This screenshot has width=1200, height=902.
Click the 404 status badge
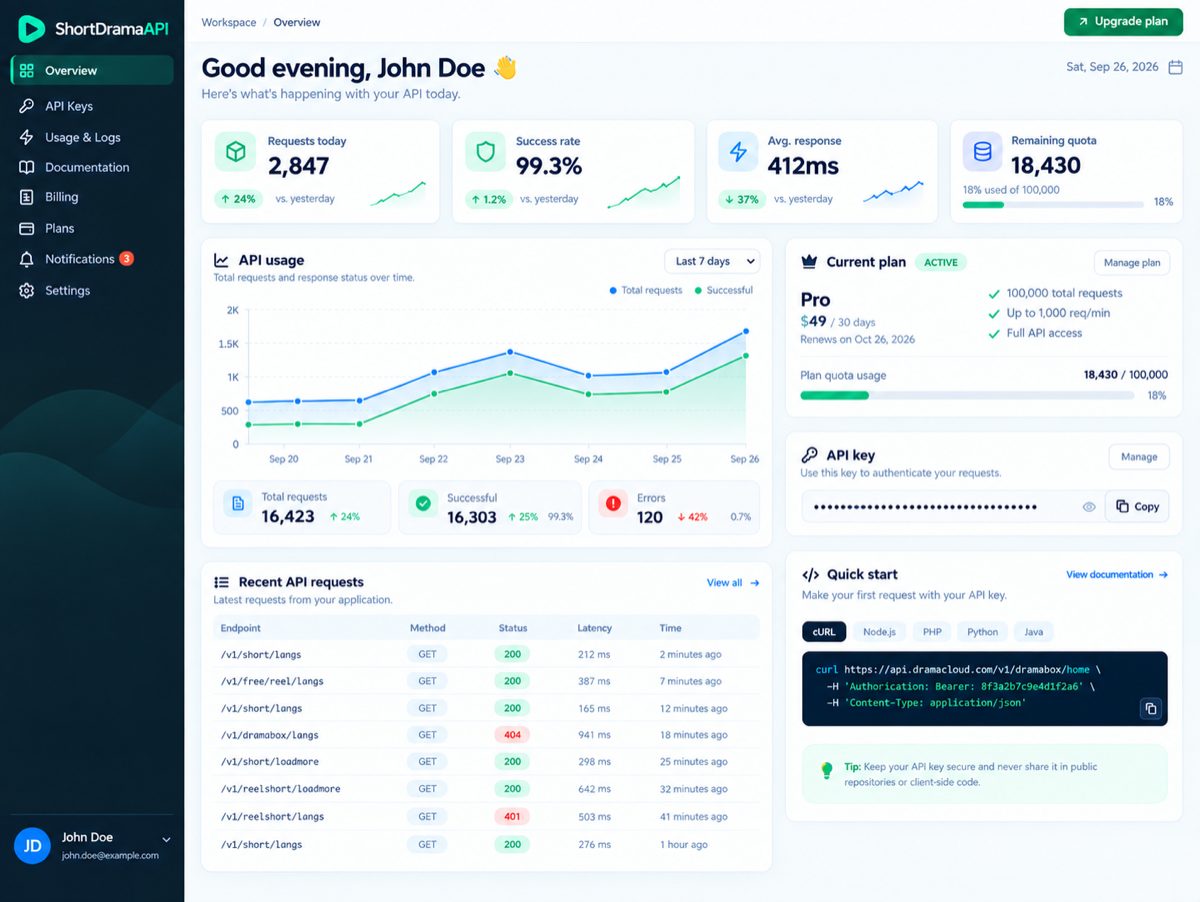coord(512,735)
